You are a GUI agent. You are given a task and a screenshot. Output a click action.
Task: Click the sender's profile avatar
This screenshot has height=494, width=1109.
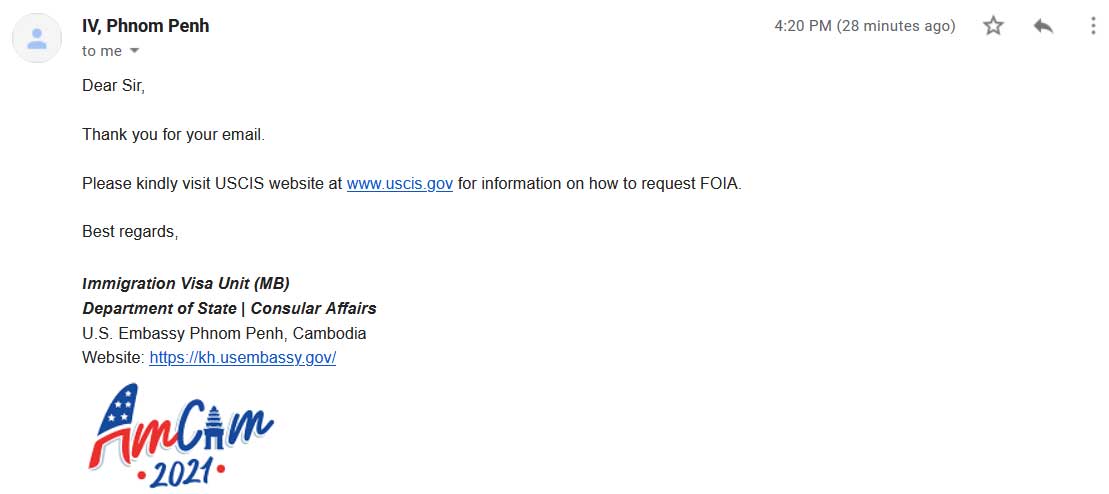pos(37,38)
